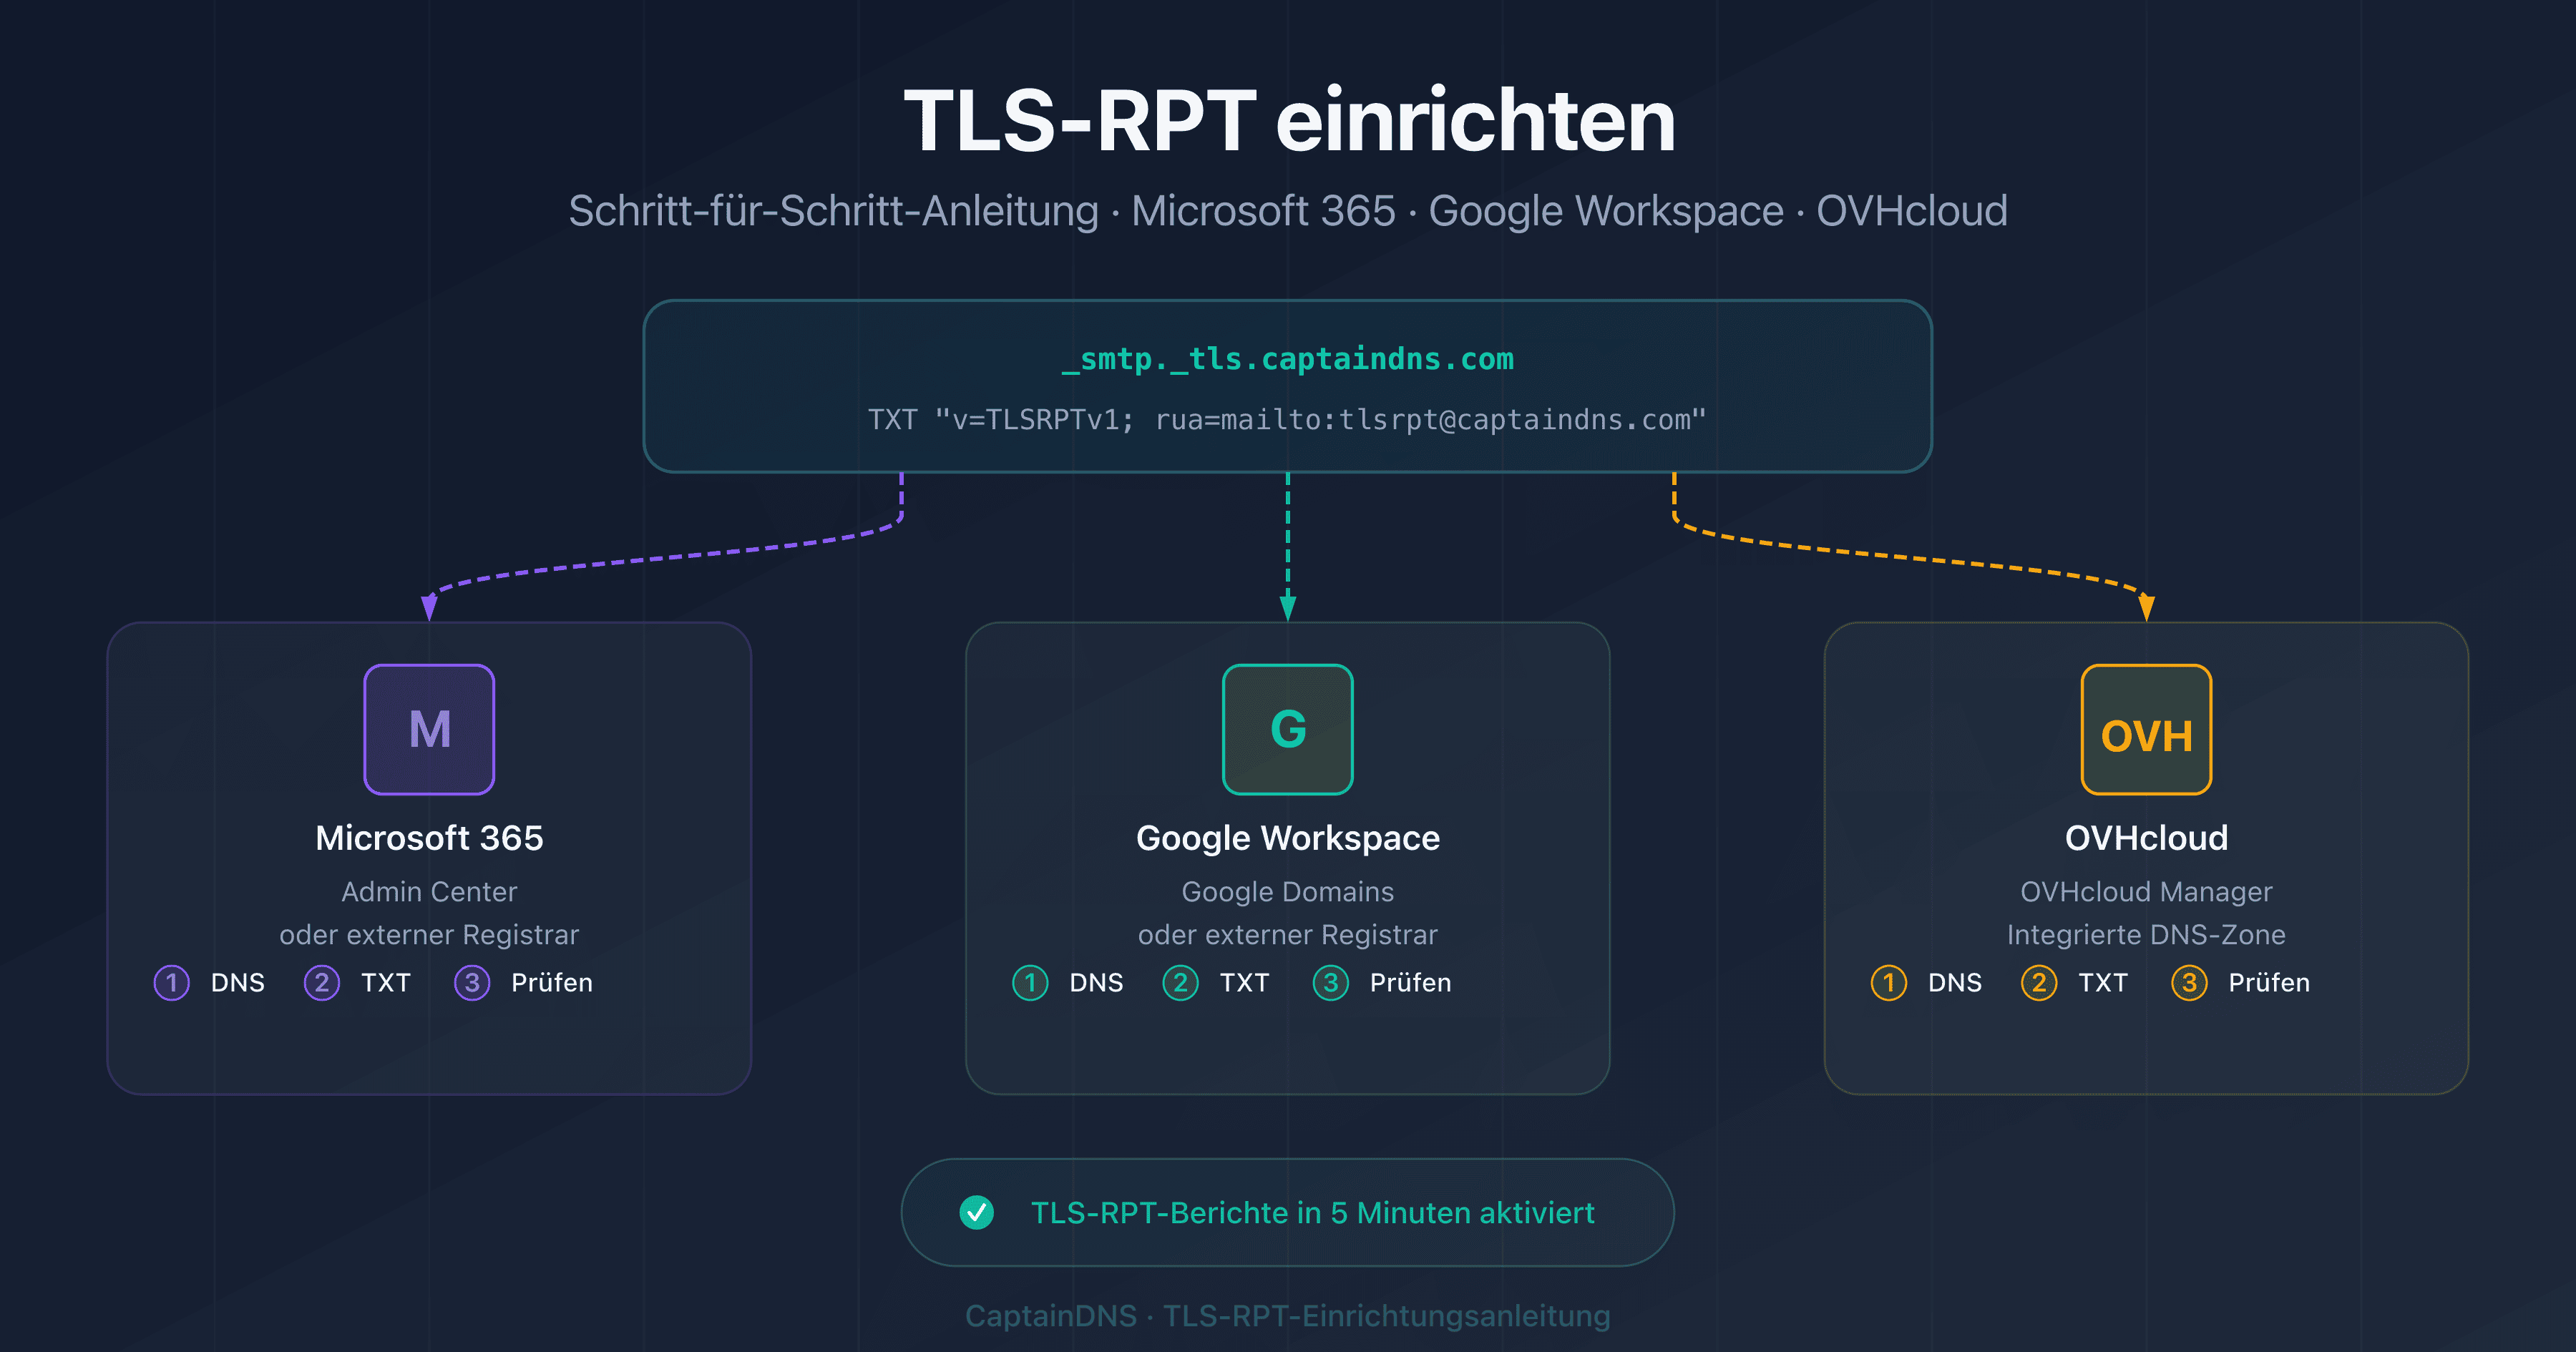Click TLS-RPT-Berichte in 5 Minuten aktiviert text
Image resolution: width=2576 pixels, height=1352 pixels.
click(x=1312, y=1212)
